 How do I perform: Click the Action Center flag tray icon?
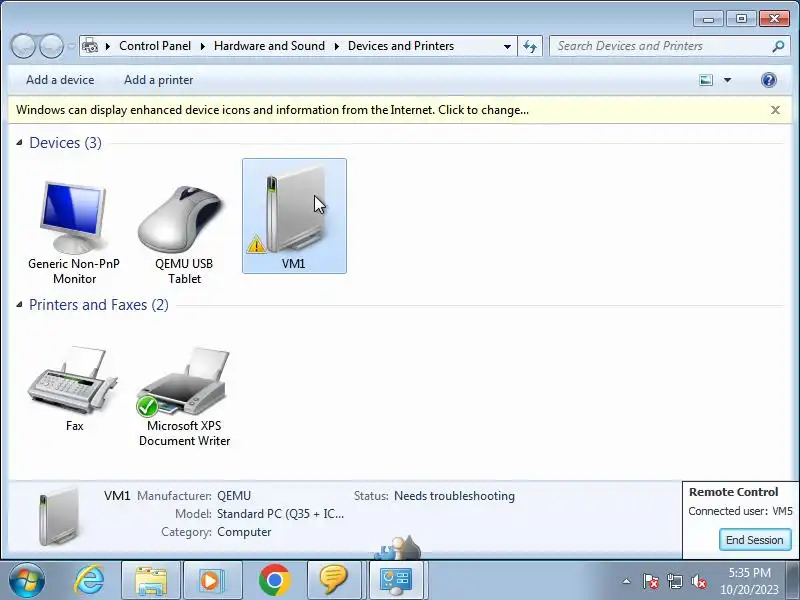tap(651, 581)
